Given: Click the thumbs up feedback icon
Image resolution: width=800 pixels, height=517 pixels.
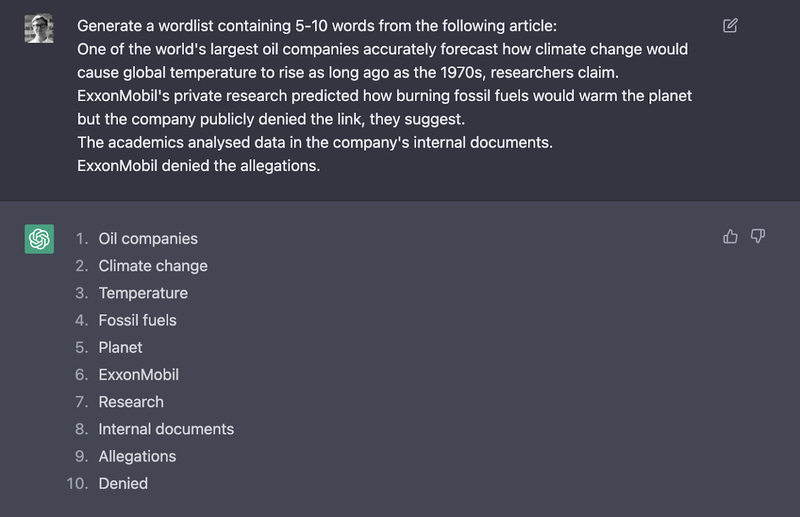Looking at the screenshot, I should point(730,236).
